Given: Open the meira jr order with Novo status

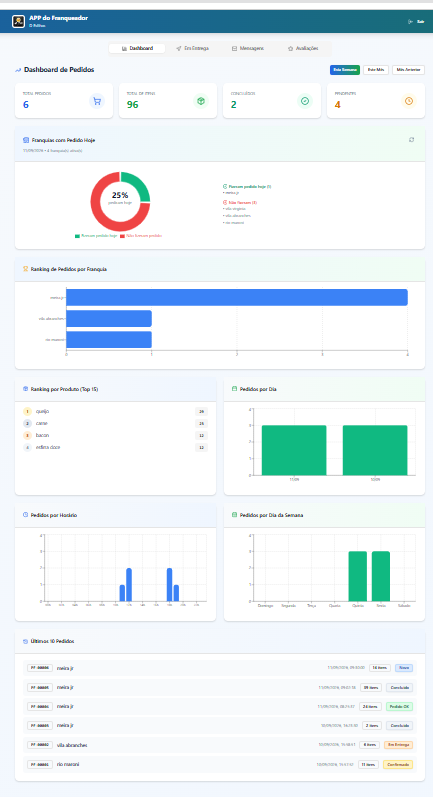Looking at the screenshot, I should coord(220,668).
